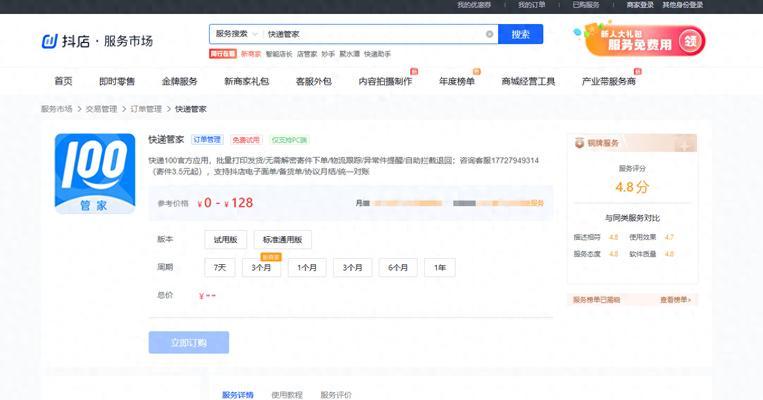
Task: Click 服务市场 in the breadcrumb
Action: coord(56,109)
